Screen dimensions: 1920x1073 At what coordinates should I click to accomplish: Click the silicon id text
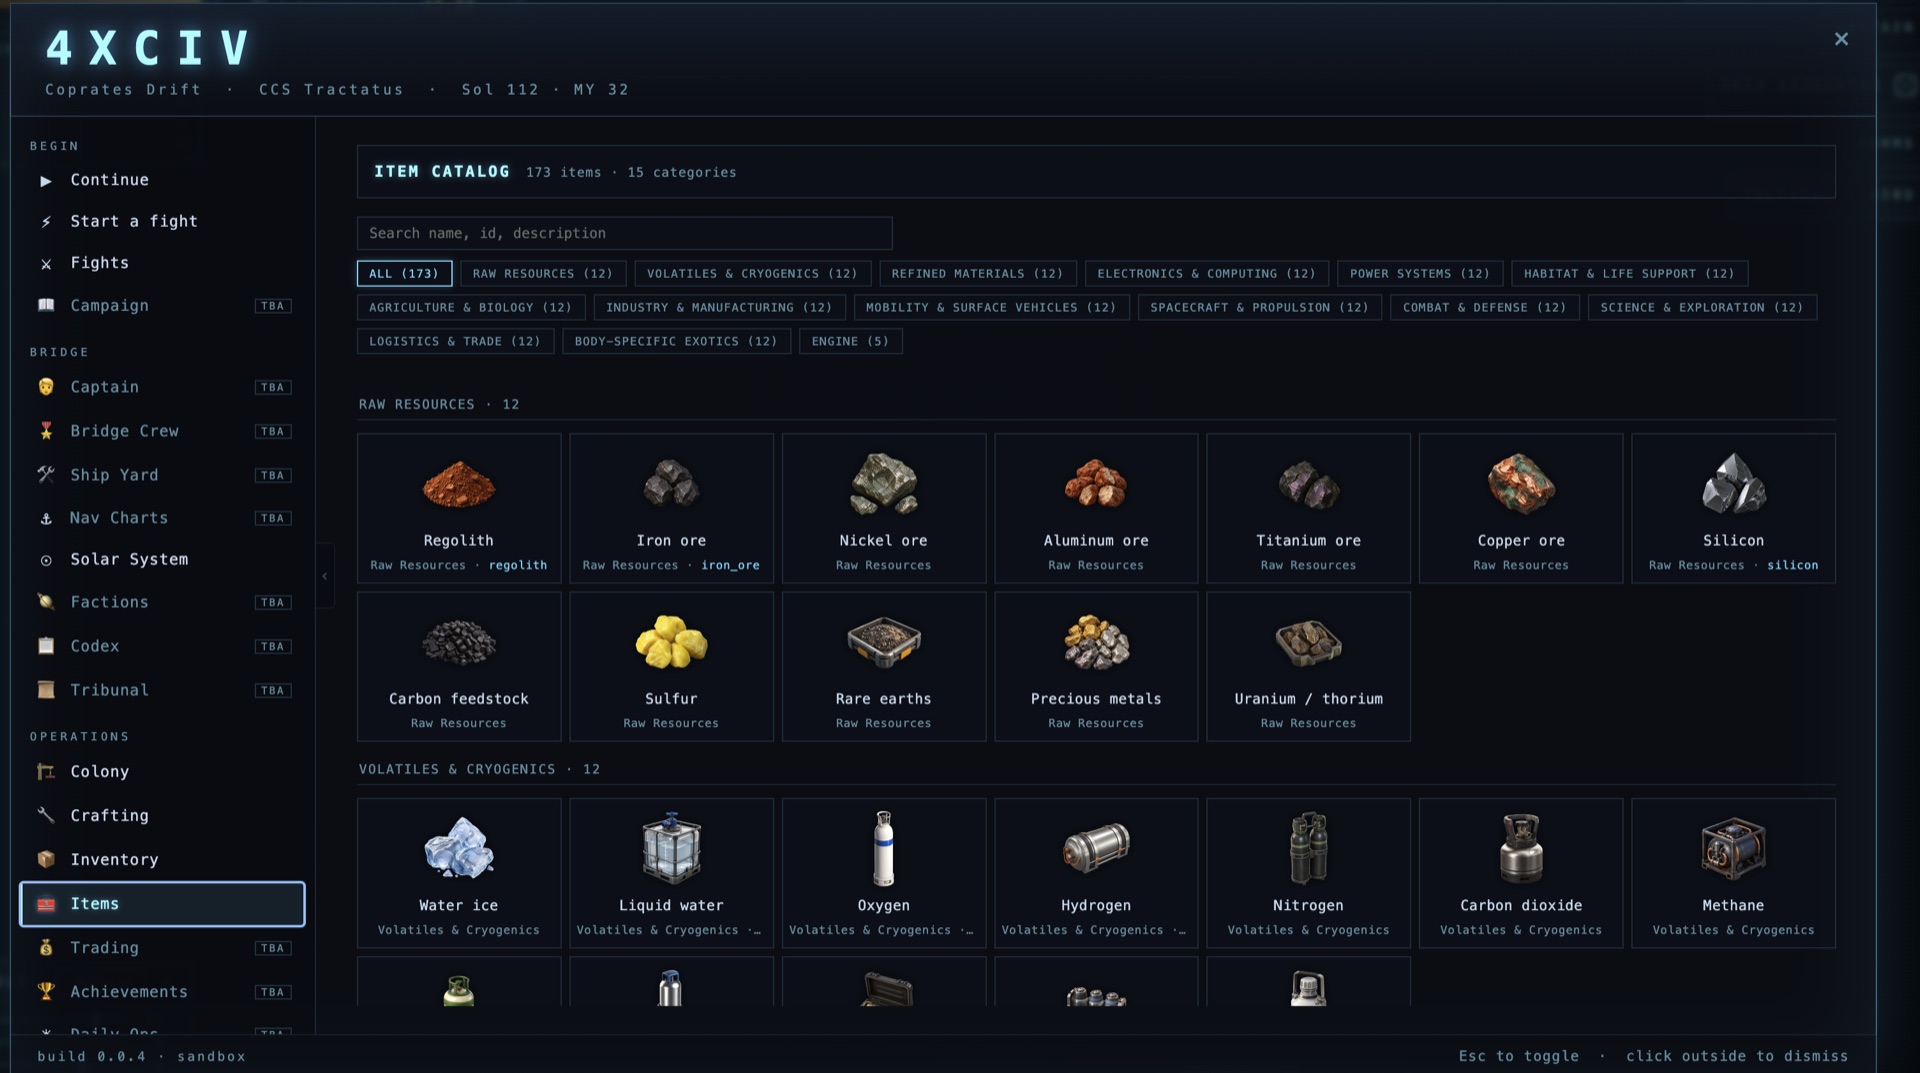[1792, 566]
